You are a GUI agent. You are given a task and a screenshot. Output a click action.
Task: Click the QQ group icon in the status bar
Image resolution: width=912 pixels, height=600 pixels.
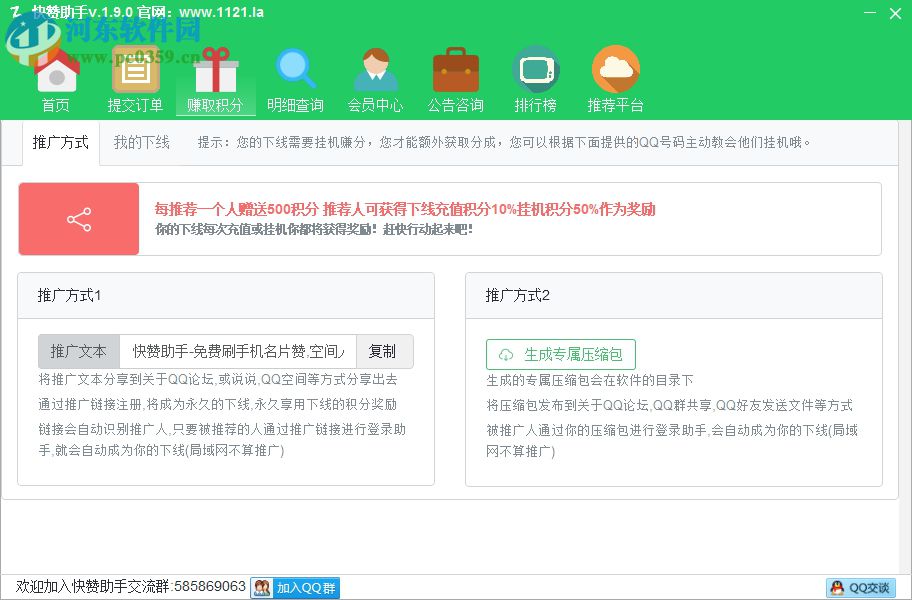(260, 588)
